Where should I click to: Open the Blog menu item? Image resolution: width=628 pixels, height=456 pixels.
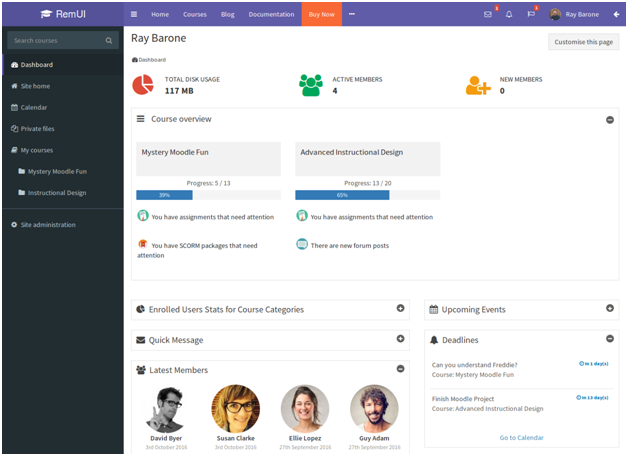(x=227, y=14)
